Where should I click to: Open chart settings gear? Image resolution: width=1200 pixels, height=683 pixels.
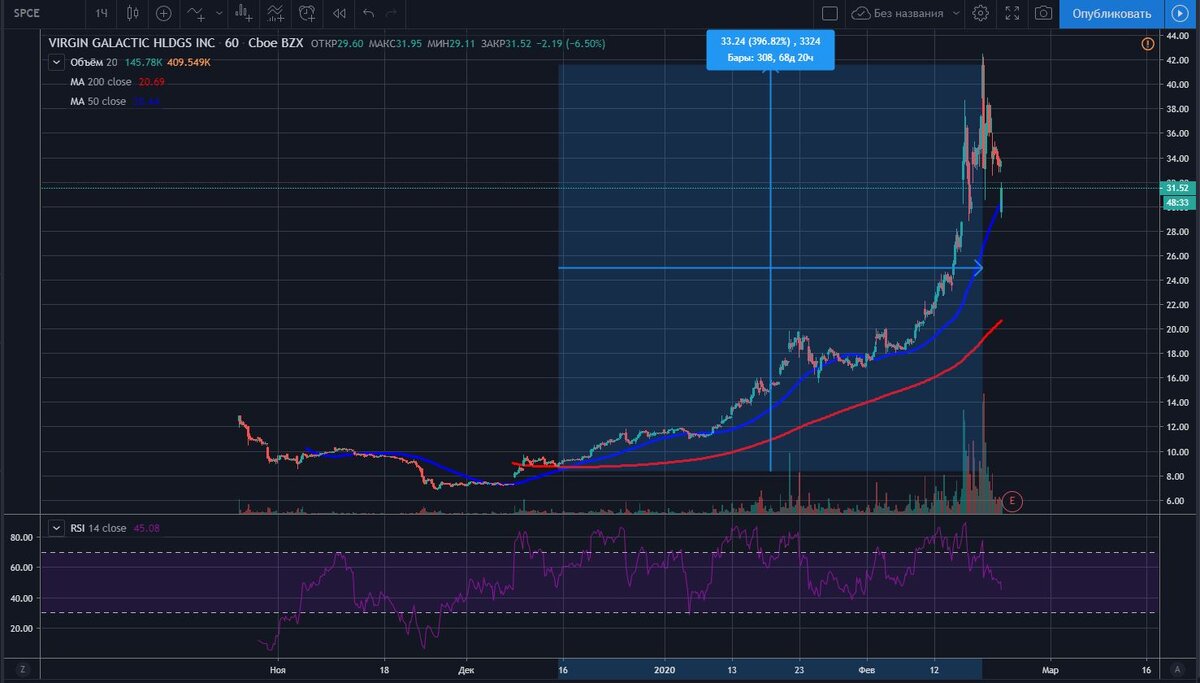click(x=981, y=14)
